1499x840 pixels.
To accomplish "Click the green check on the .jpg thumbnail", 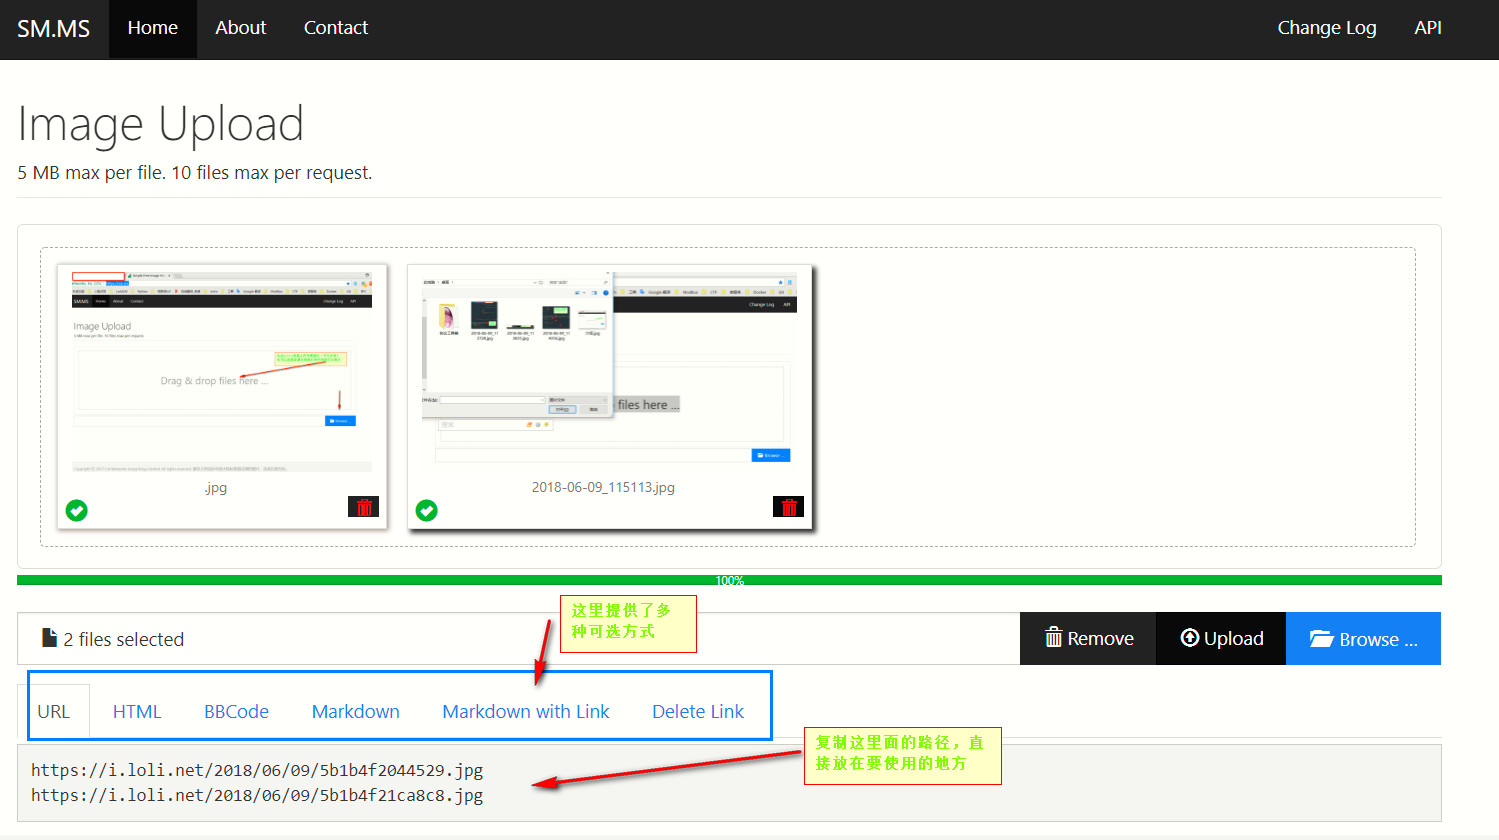I will (x=76, y=510).
